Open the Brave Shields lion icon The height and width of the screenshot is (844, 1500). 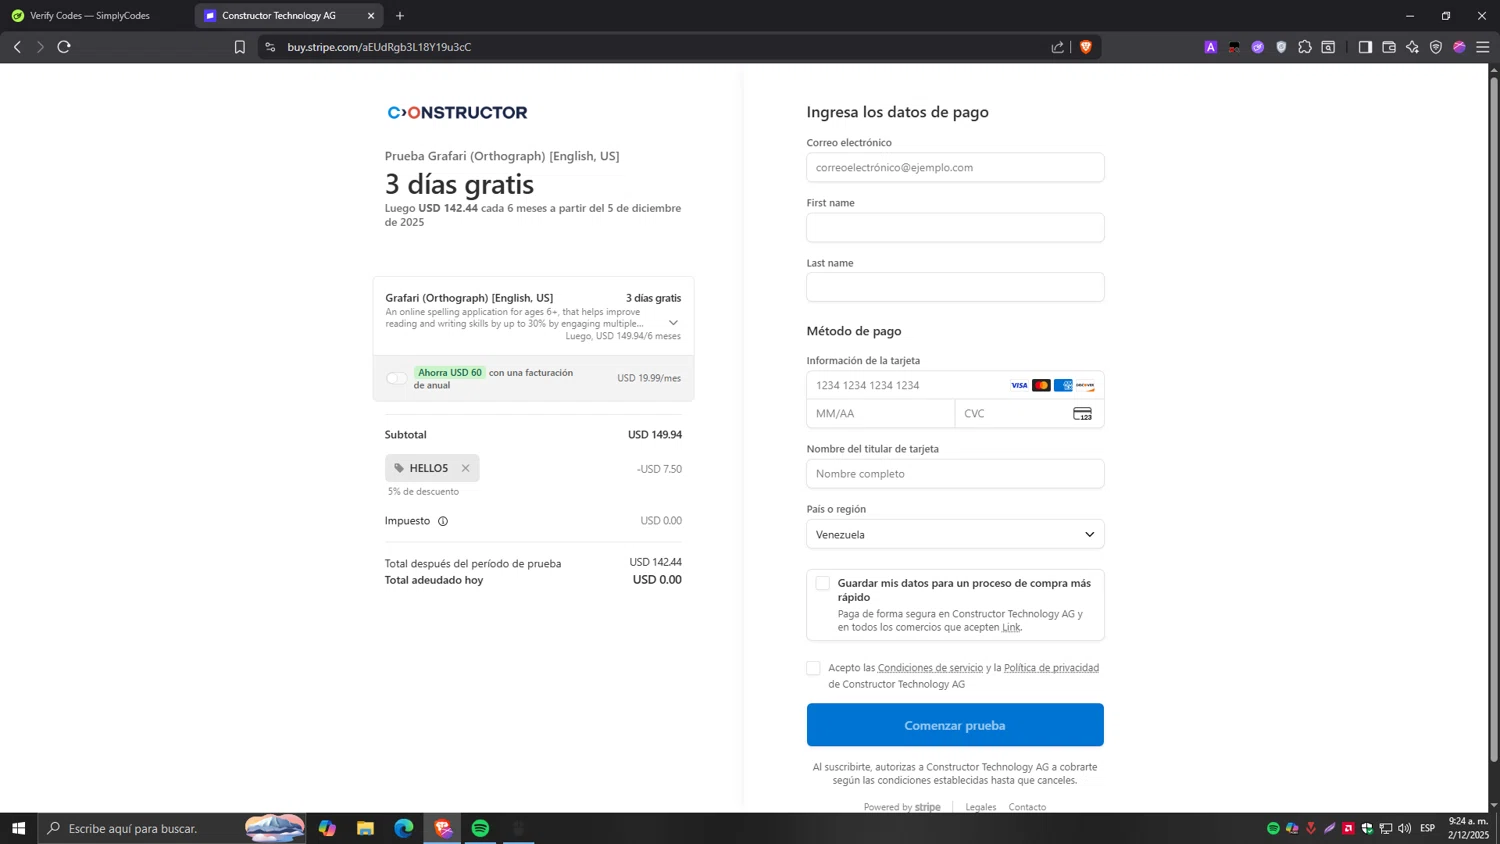(x=1085, y=47)
